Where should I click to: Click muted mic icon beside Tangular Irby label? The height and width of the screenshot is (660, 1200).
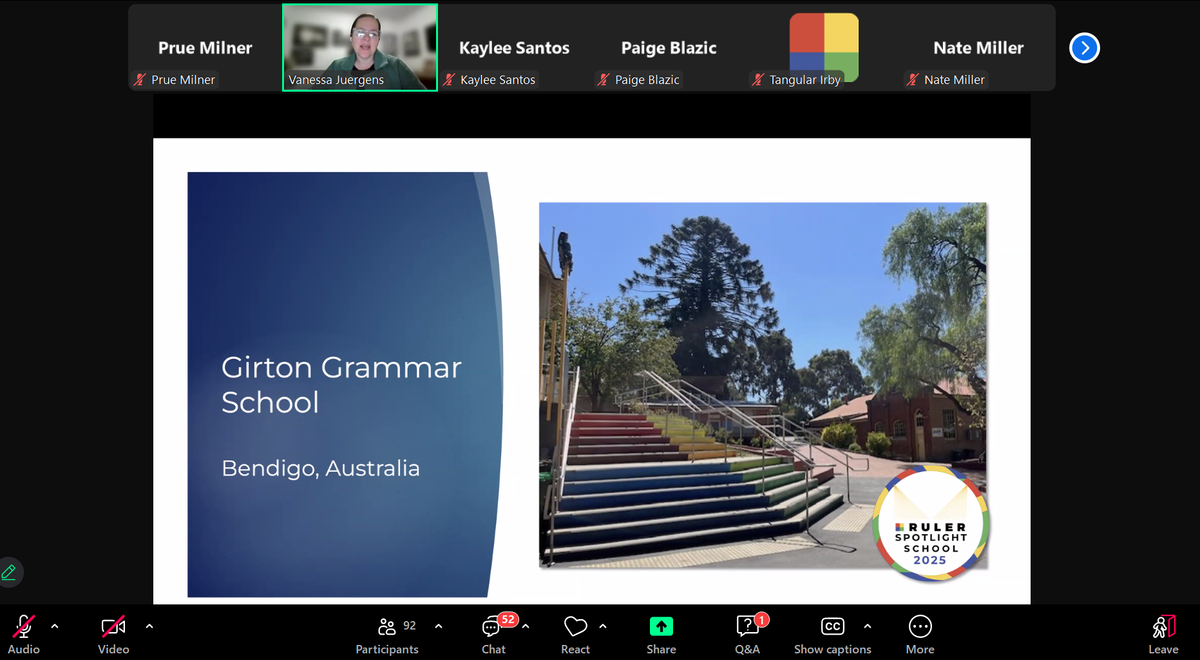(x=759, y=80)
